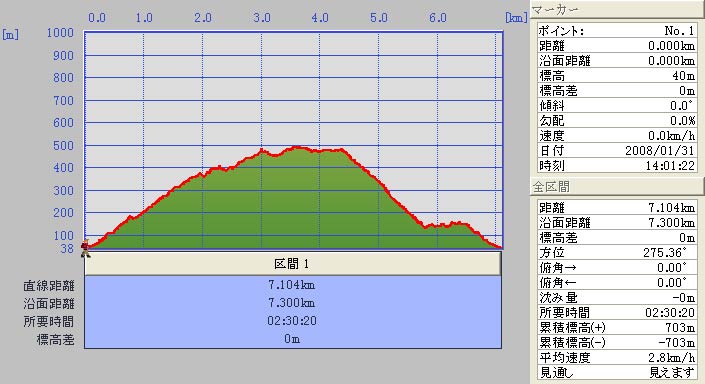Image resolution: width=705 pixels, height=384 pixels.
Task: Click the 方位 275.36° row
Action: 617,252
